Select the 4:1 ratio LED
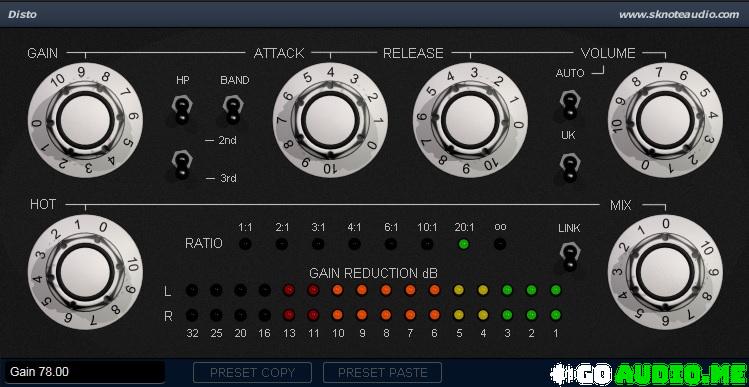Viewport: 749px width, 387px height. pyautogui.click(x=354, y=244)
